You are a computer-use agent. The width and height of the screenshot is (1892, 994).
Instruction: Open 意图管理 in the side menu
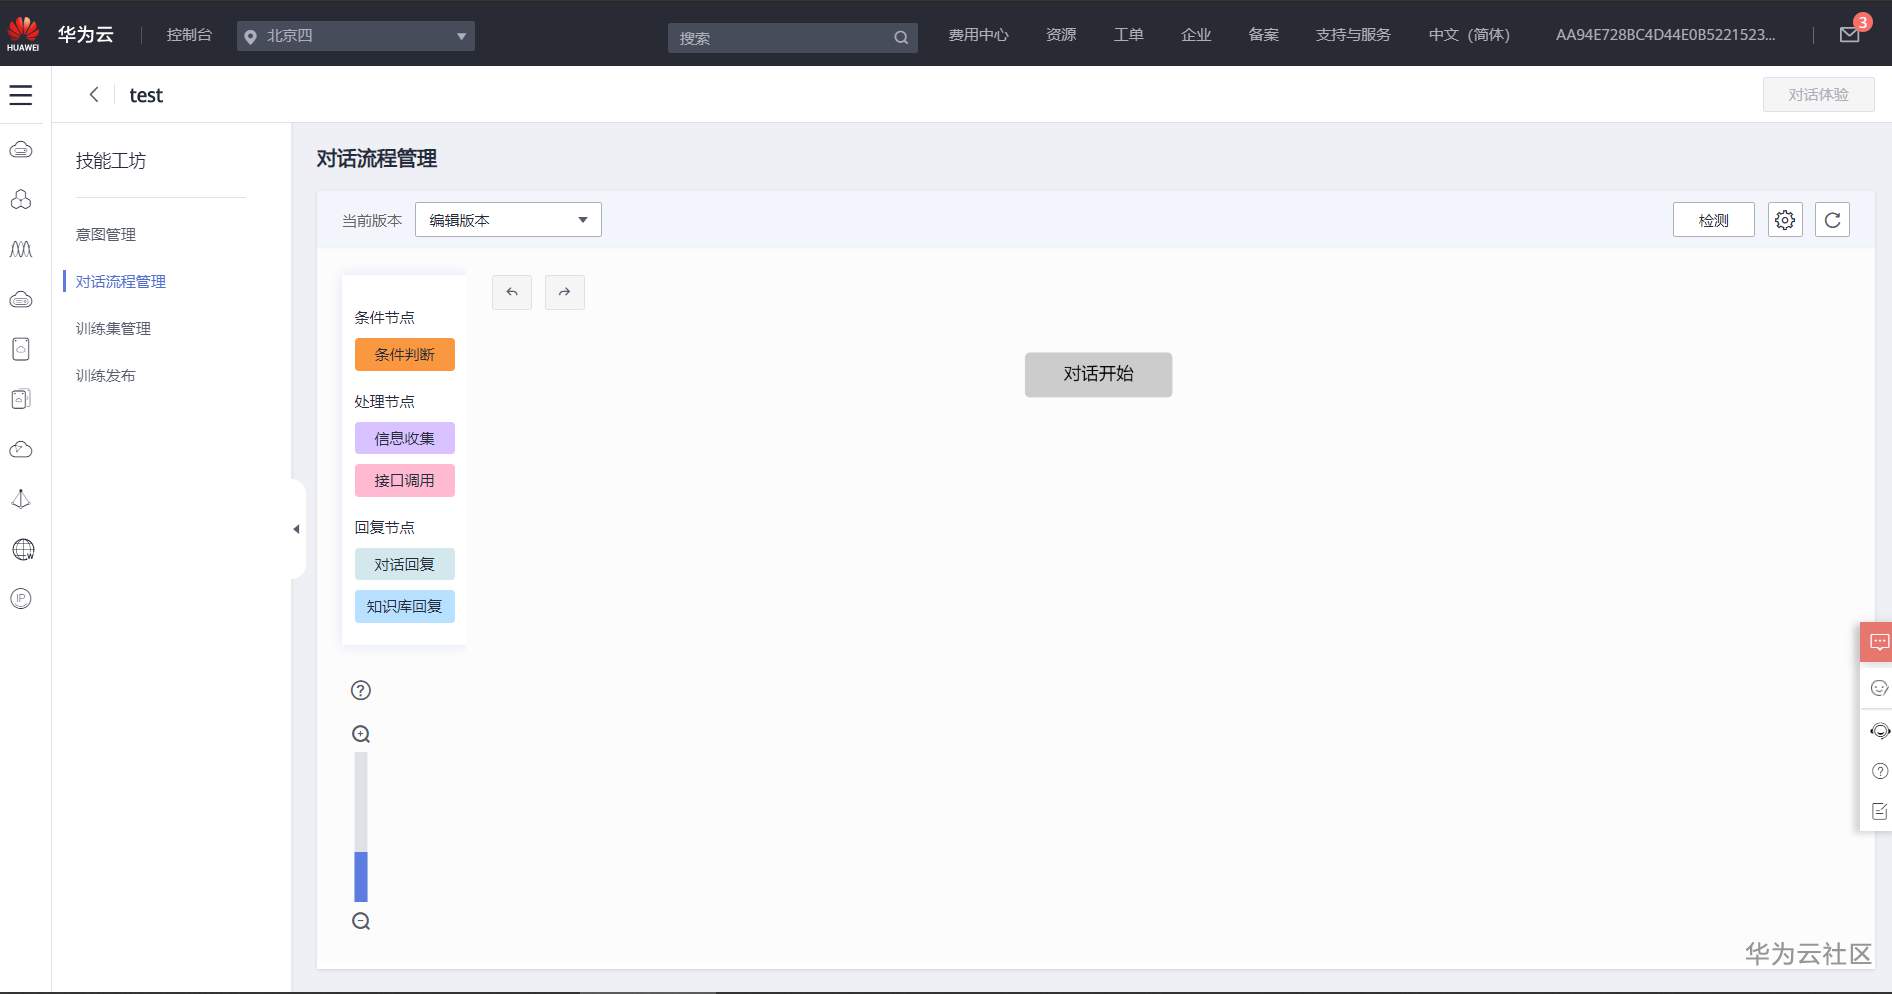(x=106, y=235)
